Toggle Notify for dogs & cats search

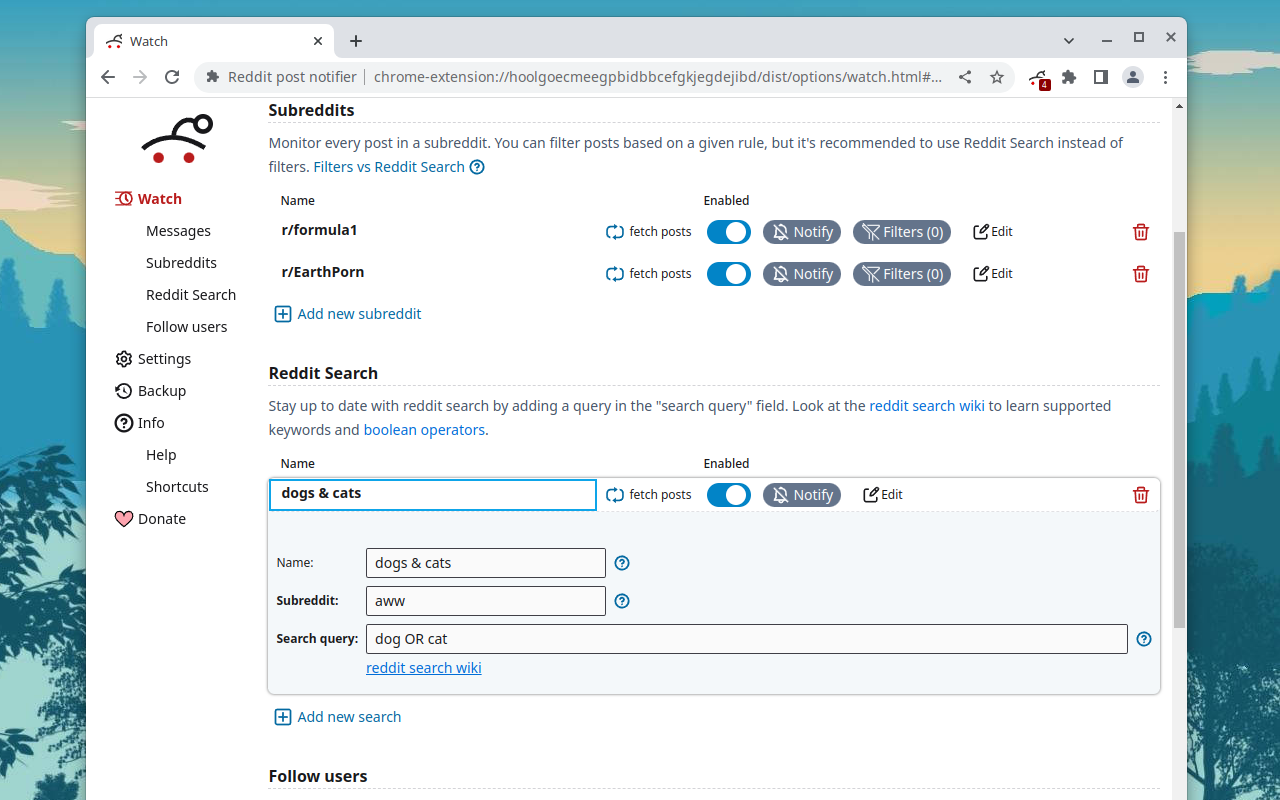(x=802, y=495)
